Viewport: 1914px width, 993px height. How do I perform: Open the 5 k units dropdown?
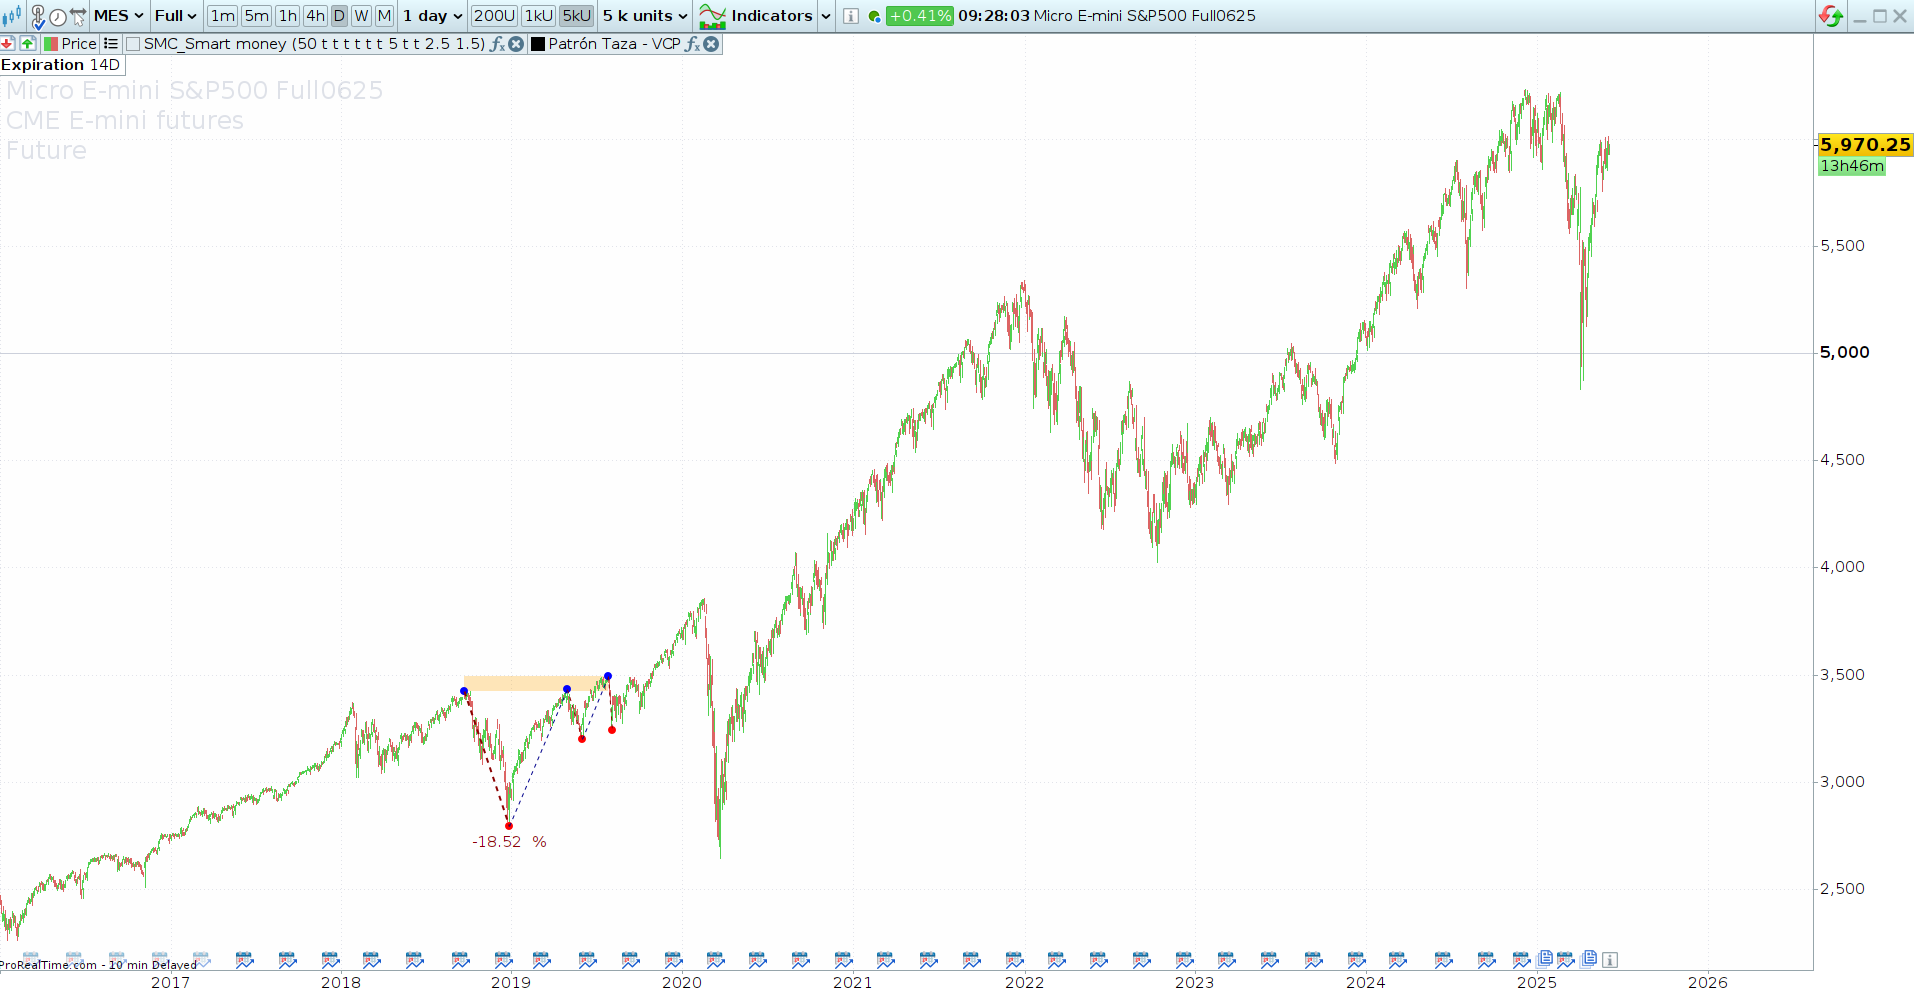(645, 16)
